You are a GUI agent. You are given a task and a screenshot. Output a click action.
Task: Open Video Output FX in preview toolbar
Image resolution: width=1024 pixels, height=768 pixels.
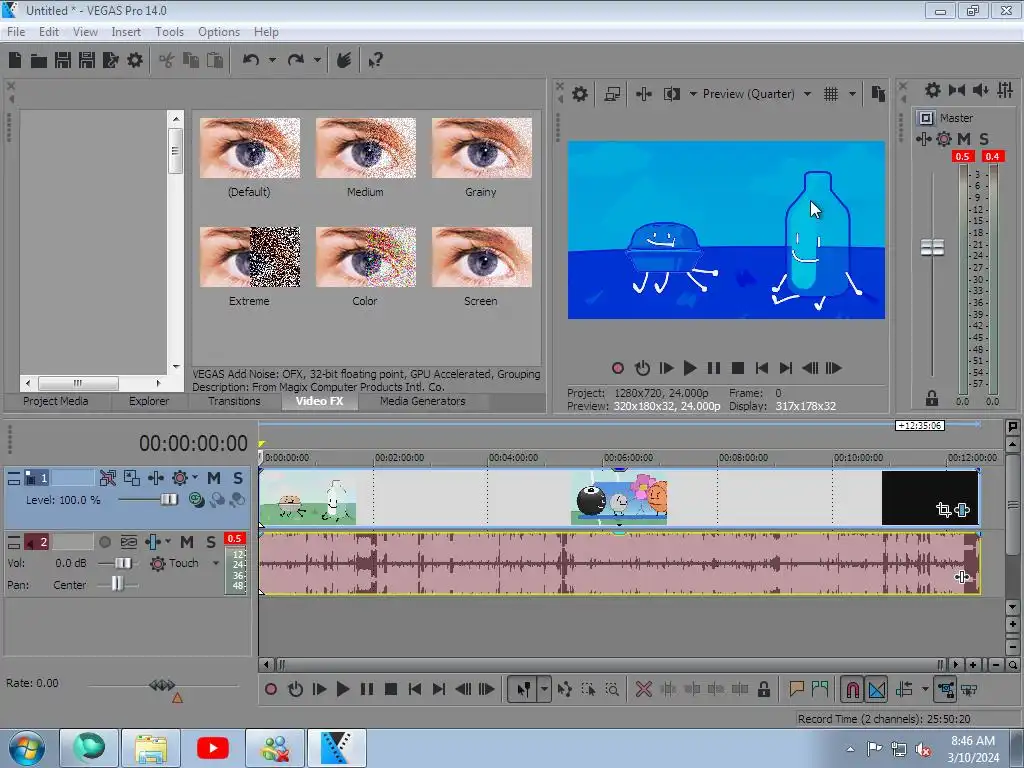click(x=644, y=94)
